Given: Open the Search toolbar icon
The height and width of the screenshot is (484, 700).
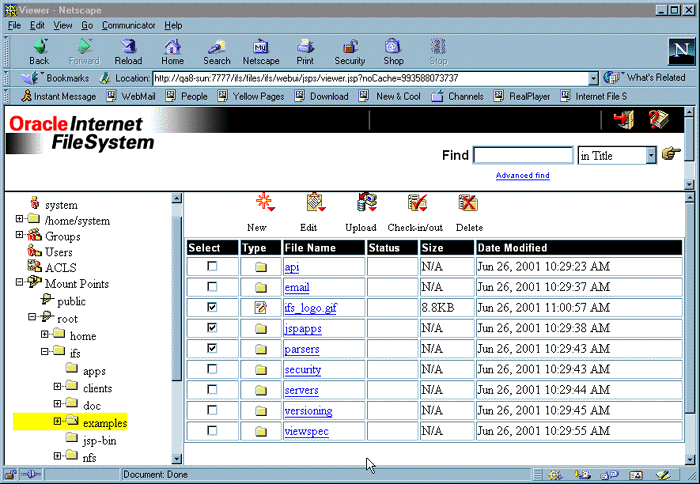Looking at the screenshot, I should pyautogui.click(x=217, y=46).
